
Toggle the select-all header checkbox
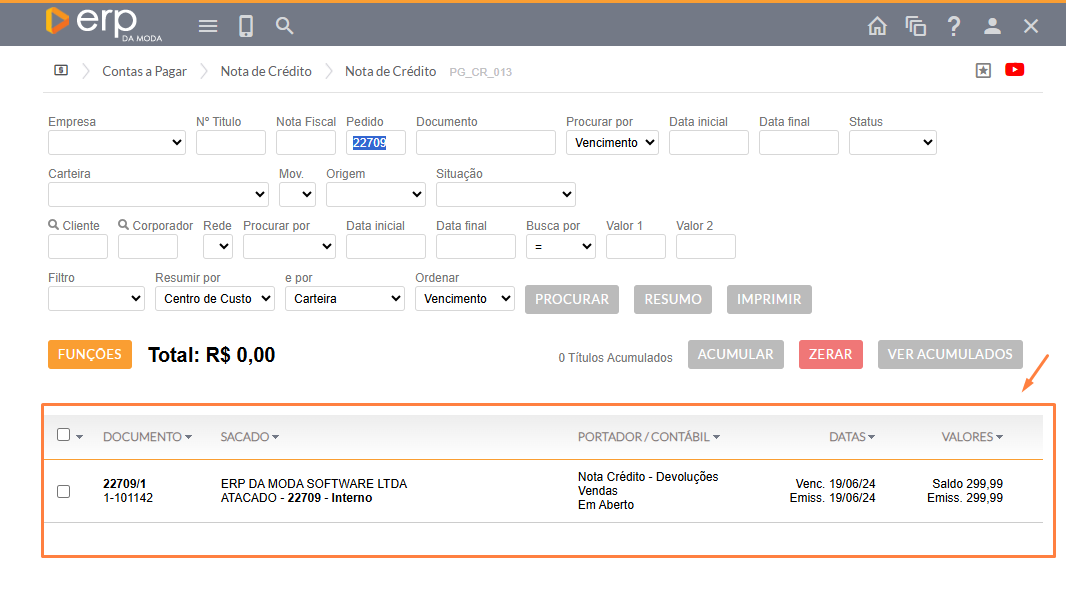click(x=64, y=435)
